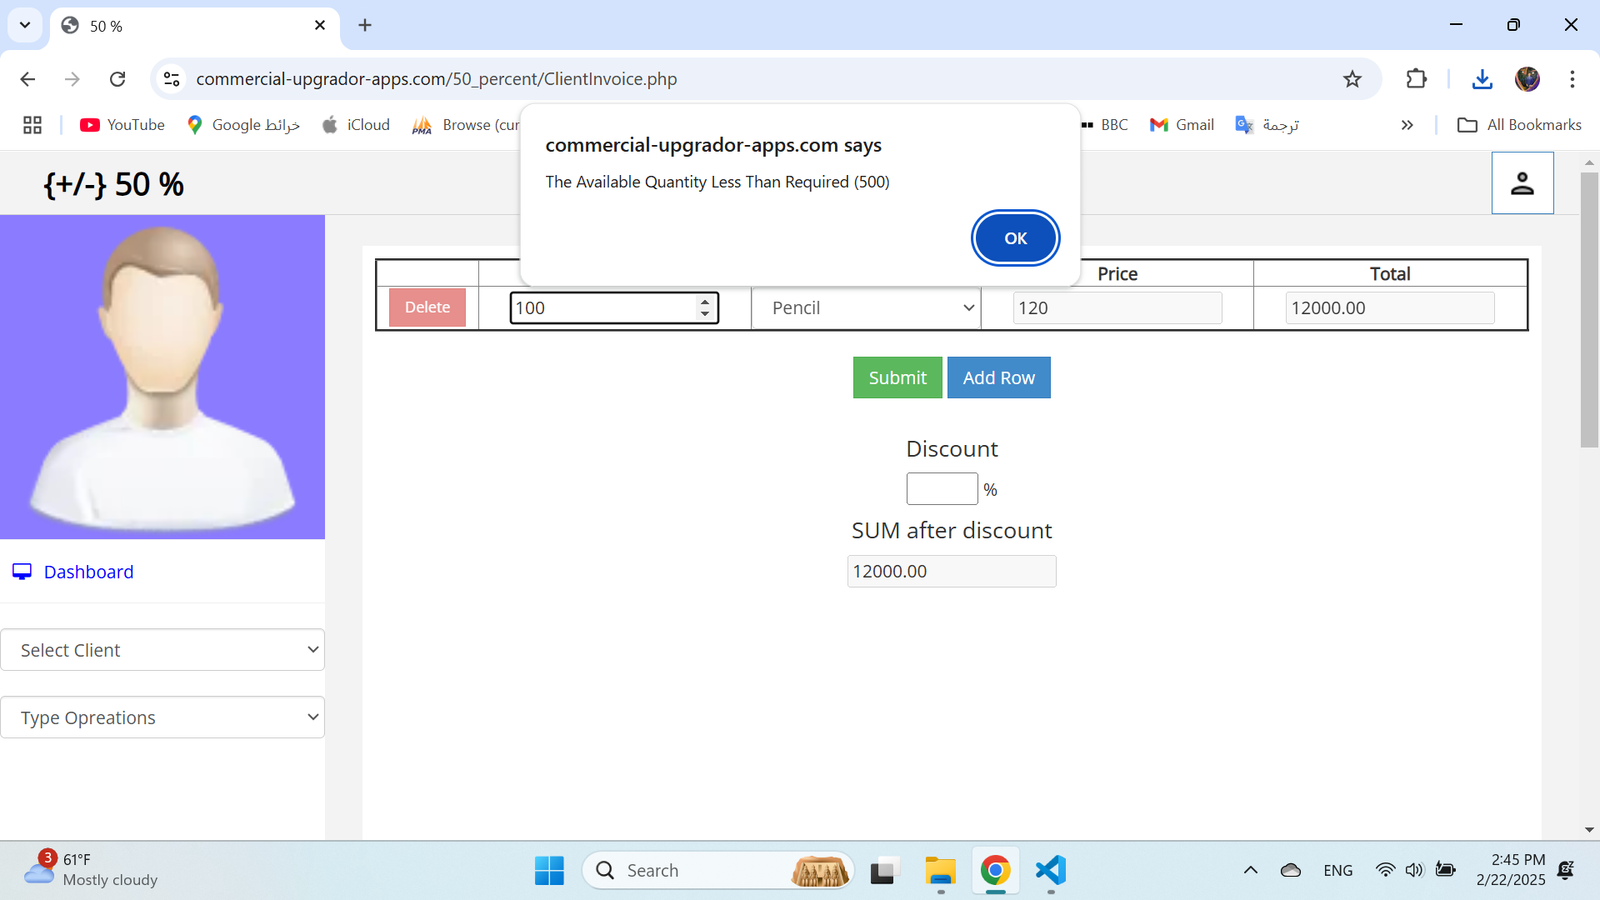The height and width of the screenshot is (900, 1600).
Task: Increase quantity using the stepper arrows
Action: (x=705, y=301)
